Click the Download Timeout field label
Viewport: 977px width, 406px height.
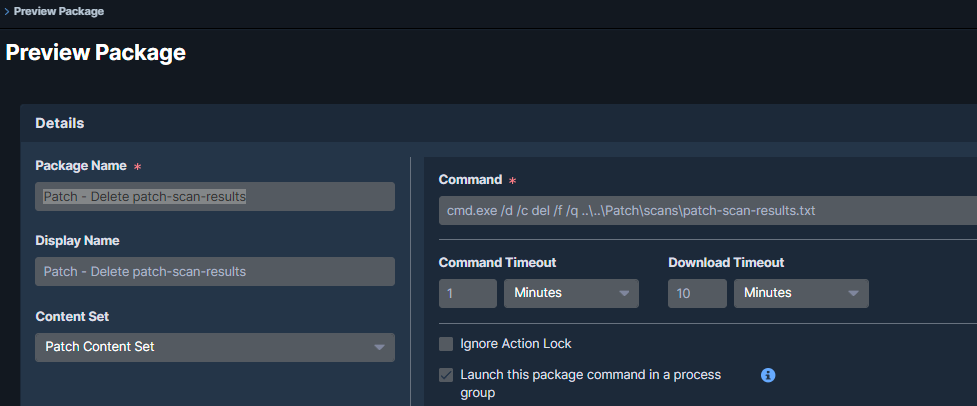point(726,262)
